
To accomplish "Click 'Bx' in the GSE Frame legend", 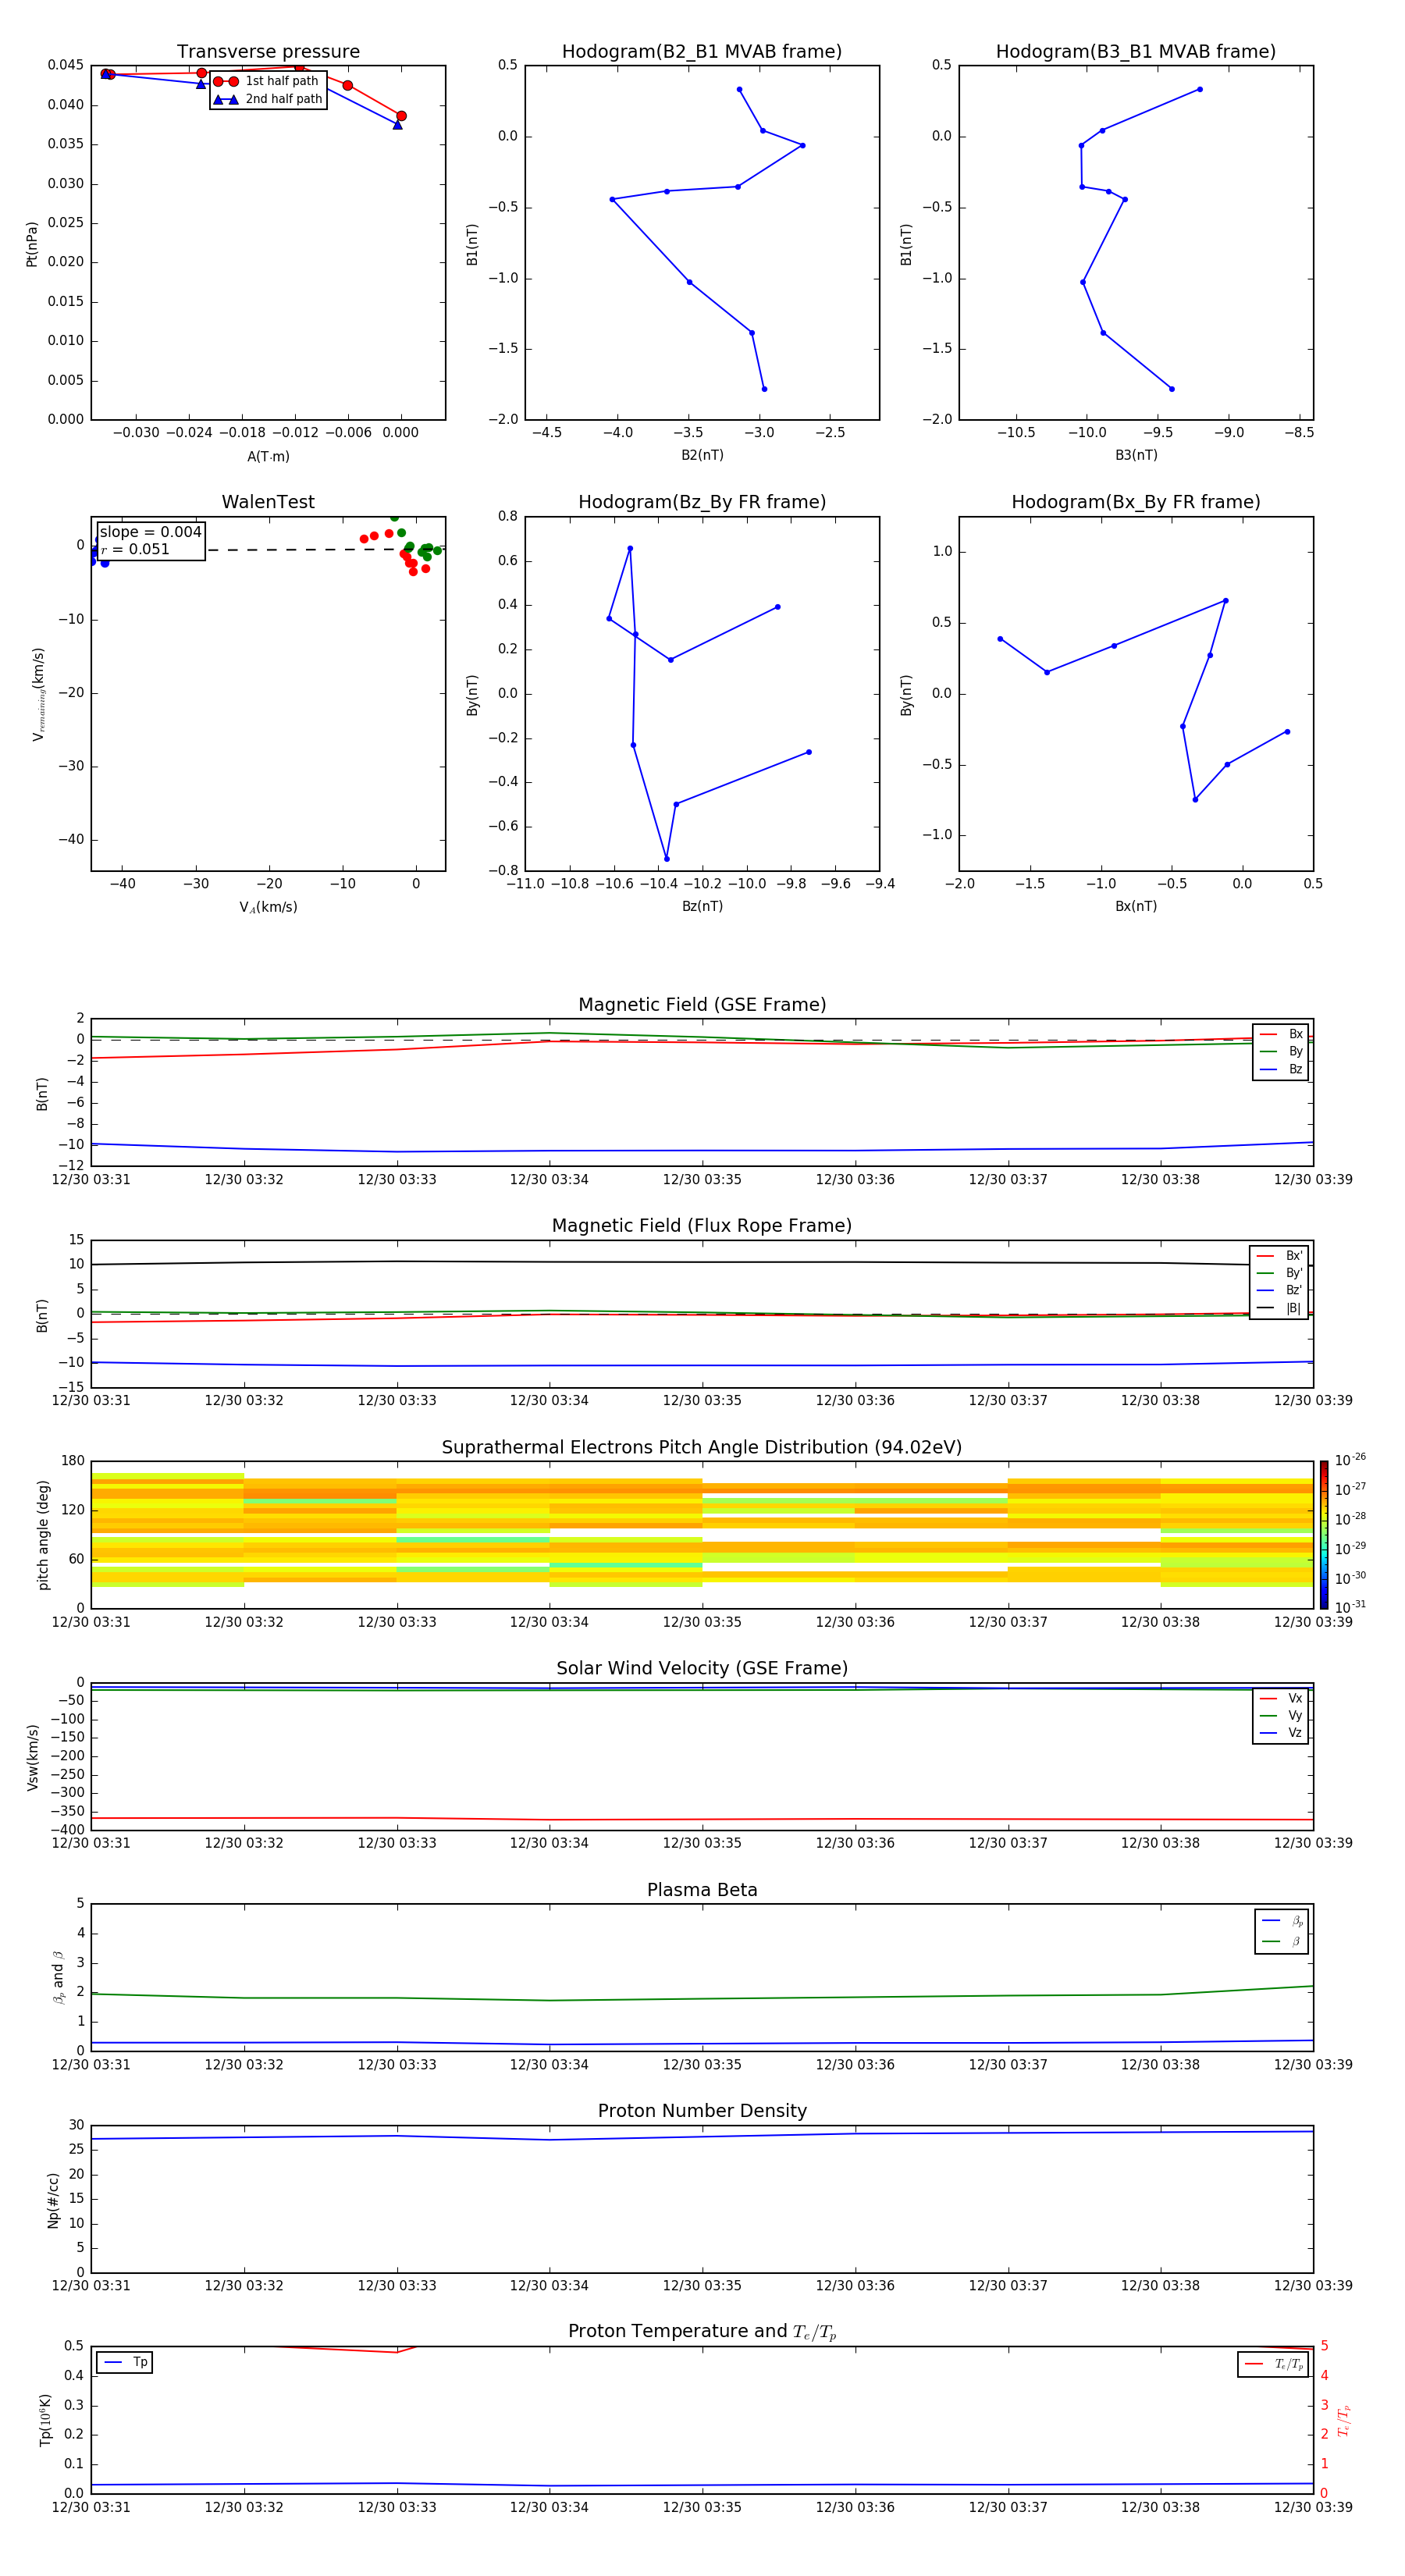I will click(x=1281, y=1034).
